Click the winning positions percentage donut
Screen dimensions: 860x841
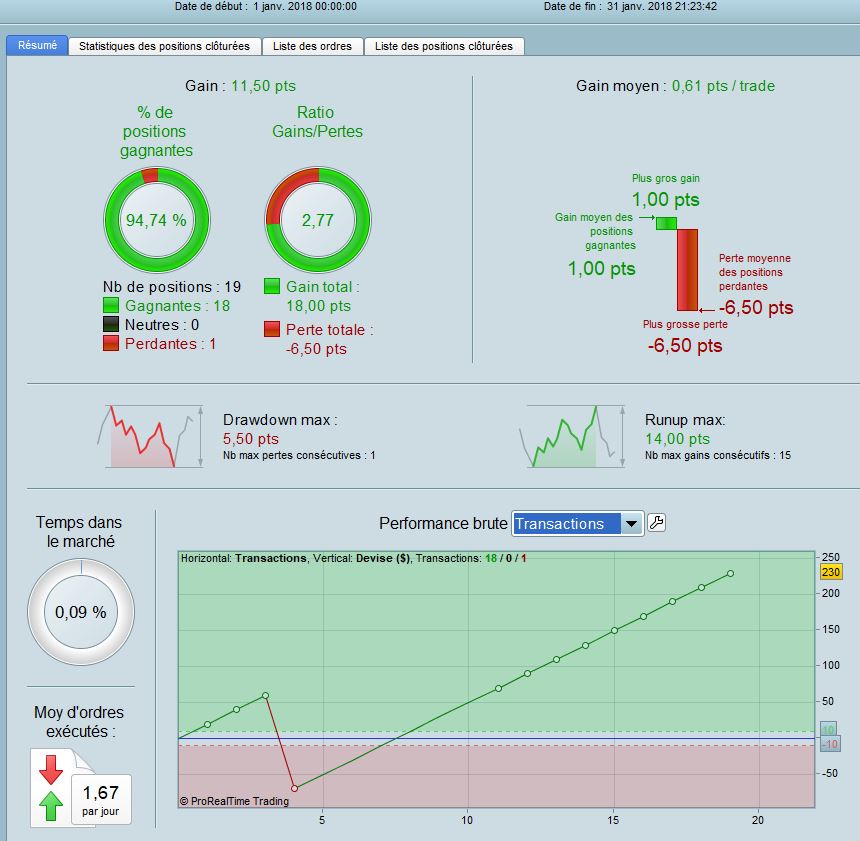click(157, 220)
